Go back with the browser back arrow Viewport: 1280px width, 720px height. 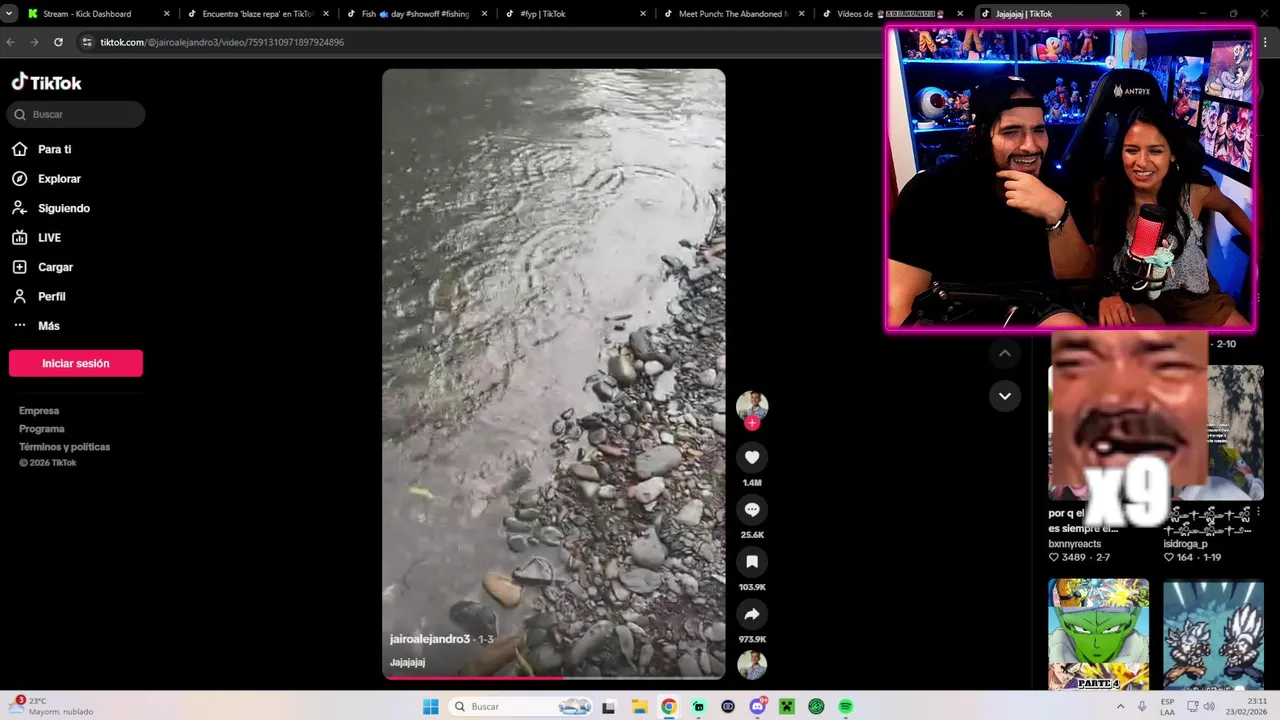coord(11,42)
